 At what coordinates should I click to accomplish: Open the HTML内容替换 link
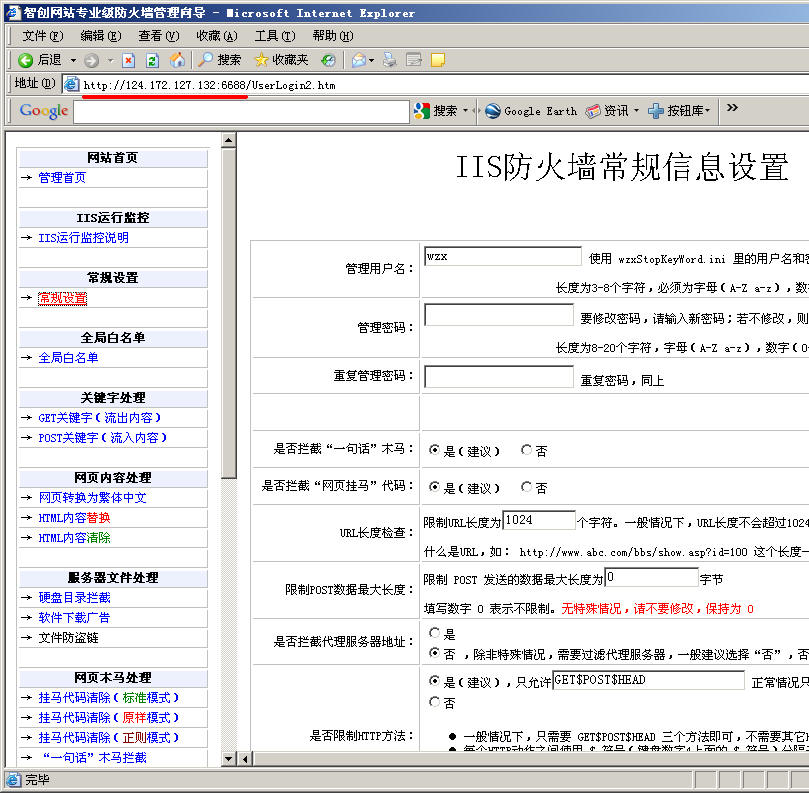[74, 518]
